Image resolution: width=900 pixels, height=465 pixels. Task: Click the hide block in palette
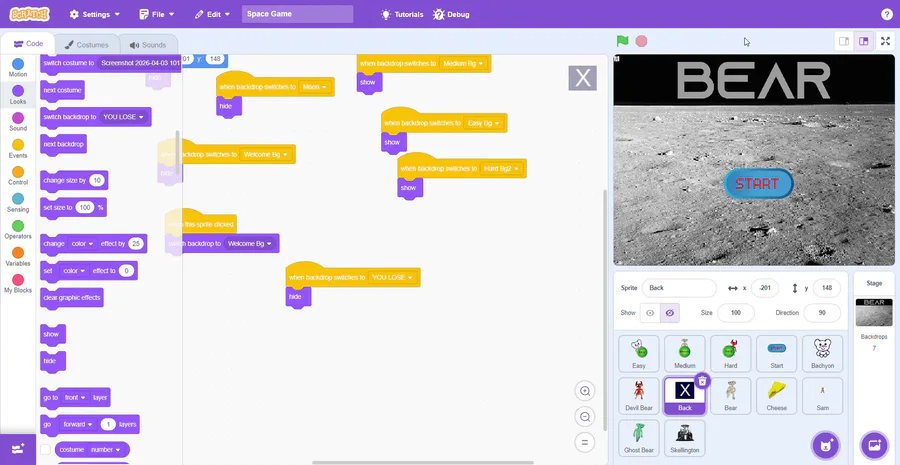pos(53,361)
